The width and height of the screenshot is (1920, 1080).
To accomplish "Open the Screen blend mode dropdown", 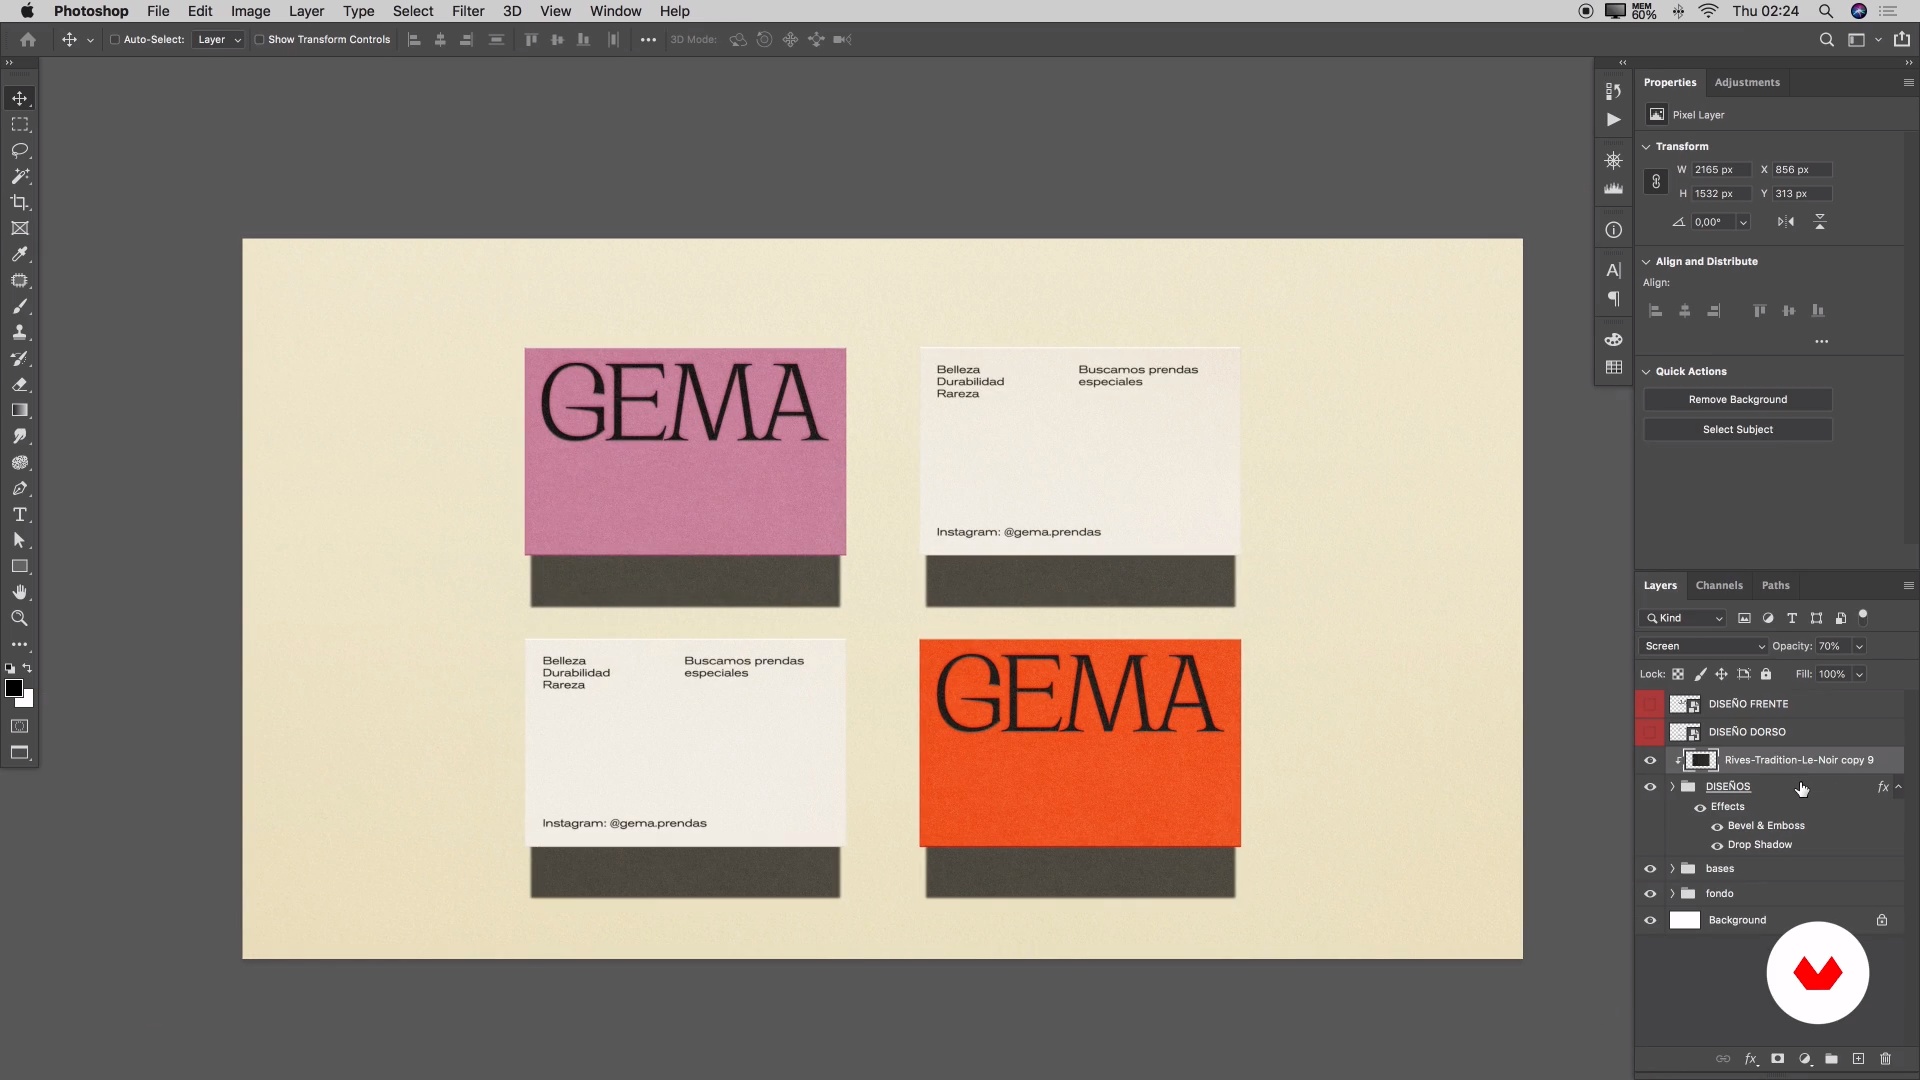I will 1704,646.
